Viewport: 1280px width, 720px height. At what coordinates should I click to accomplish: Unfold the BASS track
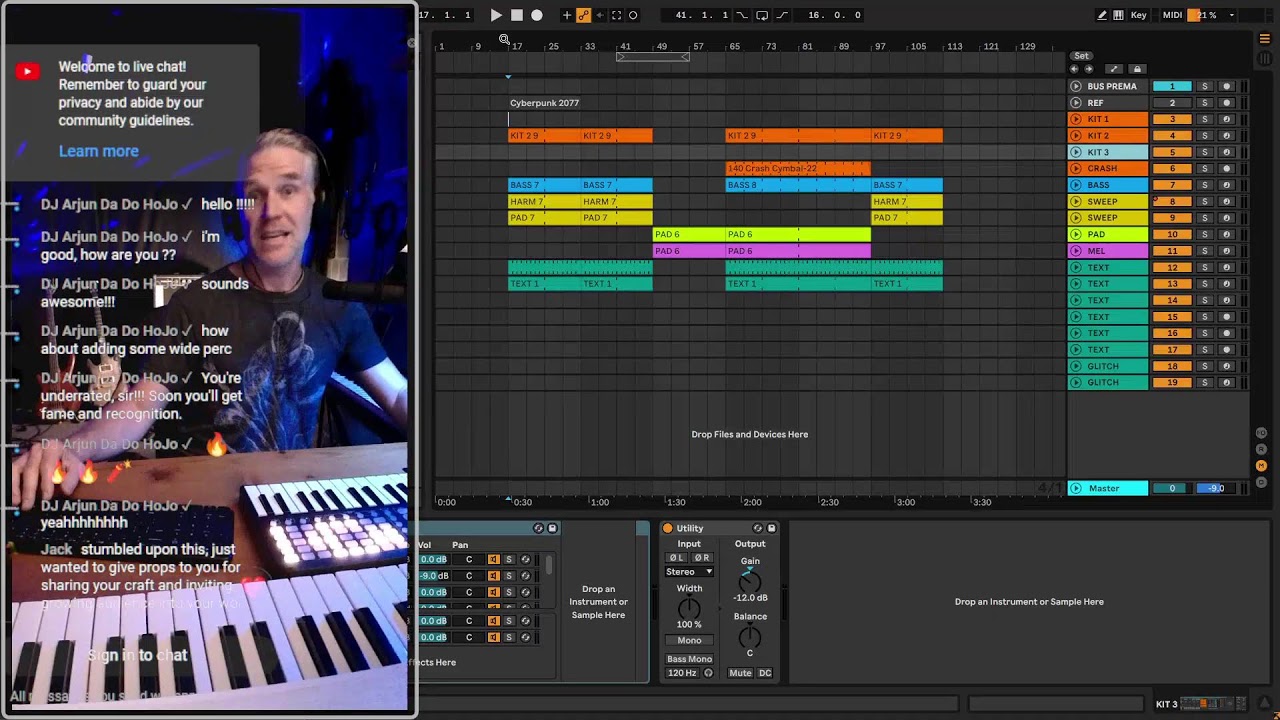[1076, 185]
